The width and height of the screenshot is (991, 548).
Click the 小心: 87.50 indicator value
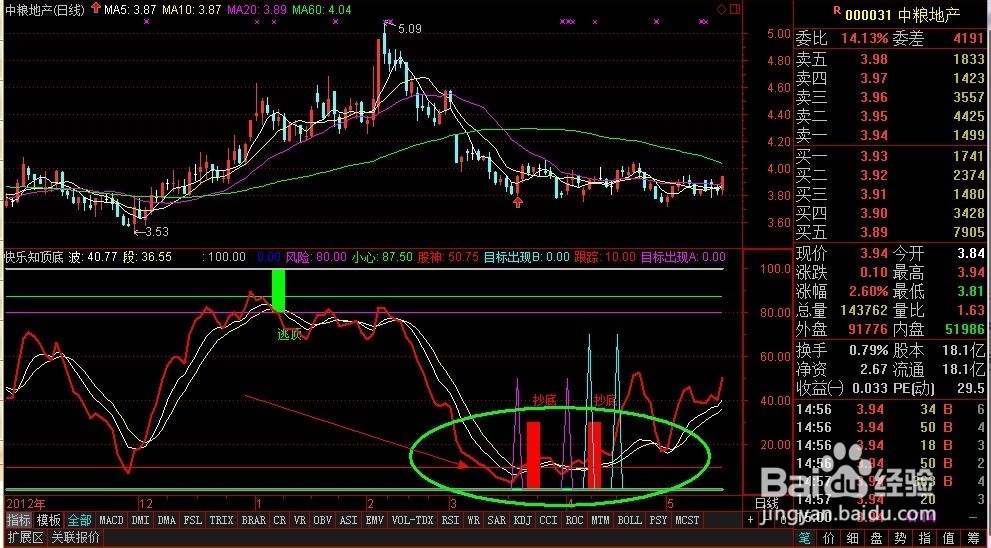click(382, 257)
